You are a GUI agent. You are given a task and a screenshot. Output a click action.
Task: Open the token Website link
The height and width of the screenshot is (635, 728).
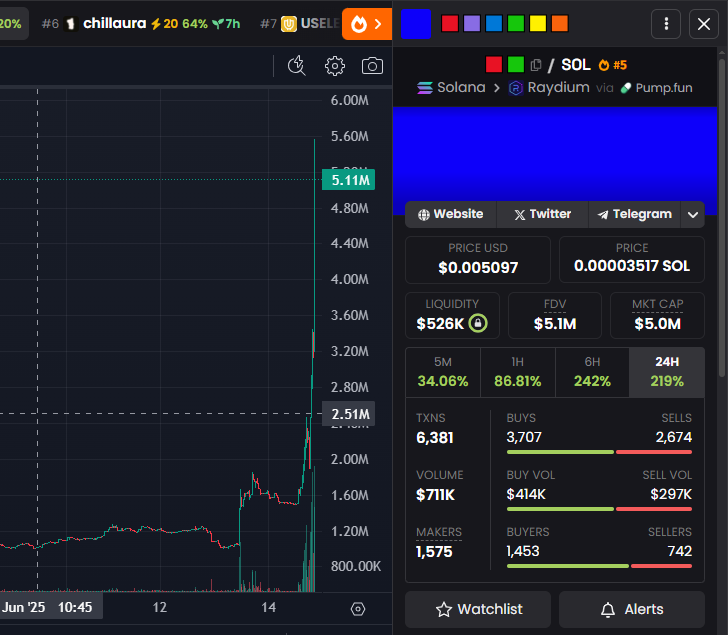point(450,214)
